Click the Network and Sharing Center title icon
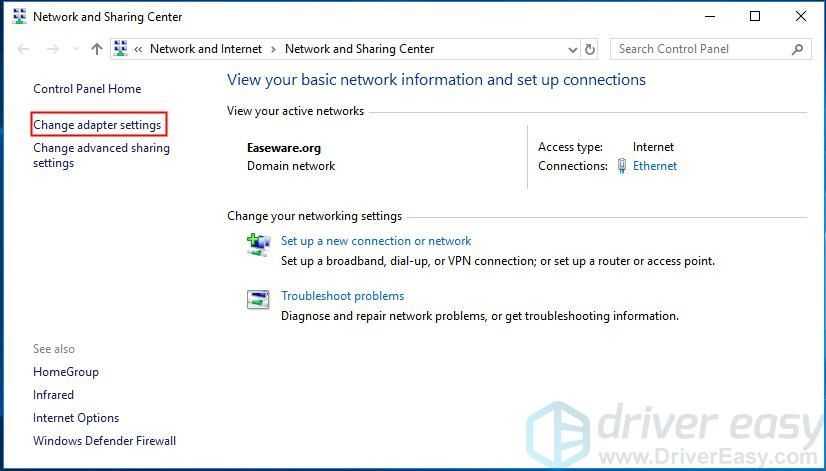Viewport: 826px width, 471px height. click(x=19, y=17)
